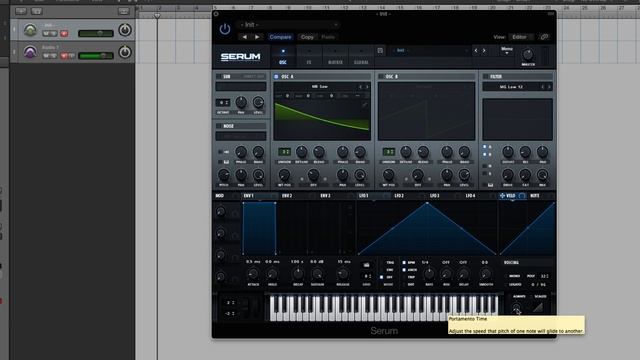Click the envelope release knob
640x360 pixels.
click(343, 274)
